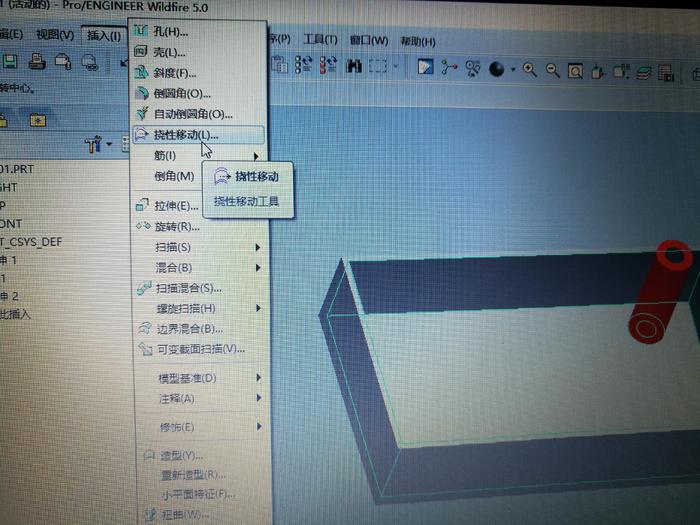Select 倒角(M) Chamfer menu item

(x=174, y=176)
